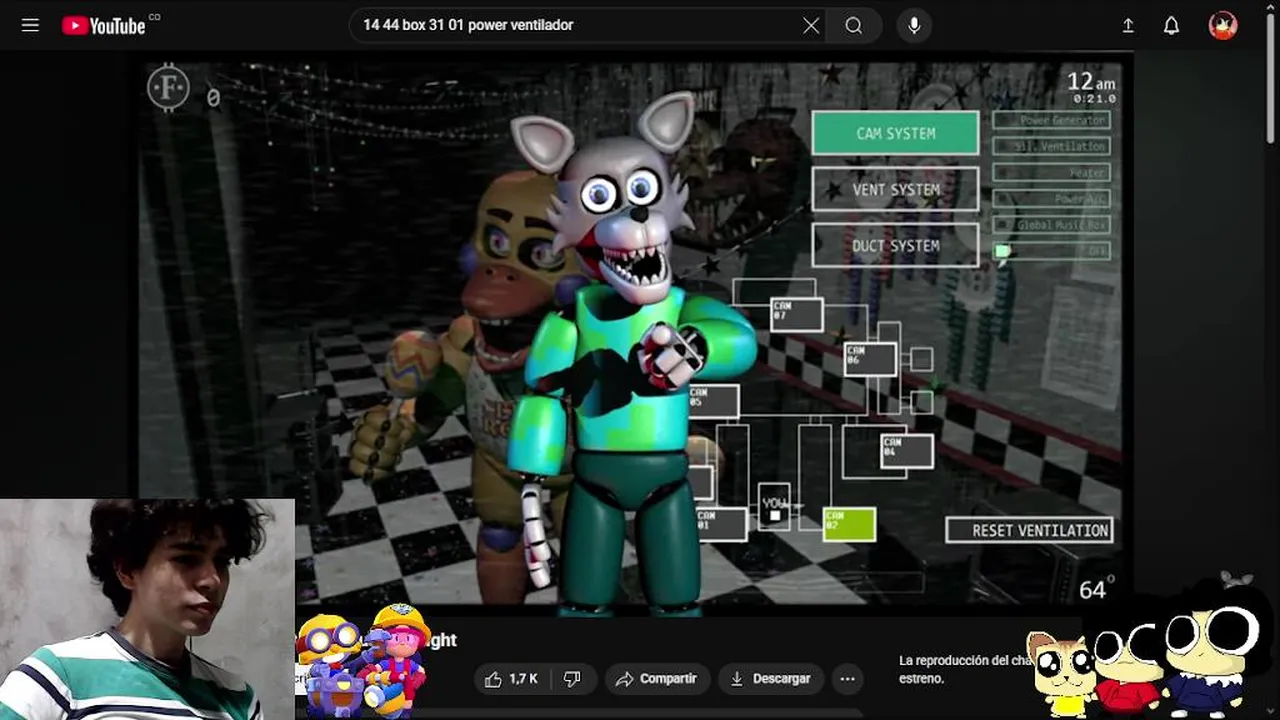Open the YouTube hamburger guide menu
This screenshot has height=720, width=1280.
(x=30, y=25)
